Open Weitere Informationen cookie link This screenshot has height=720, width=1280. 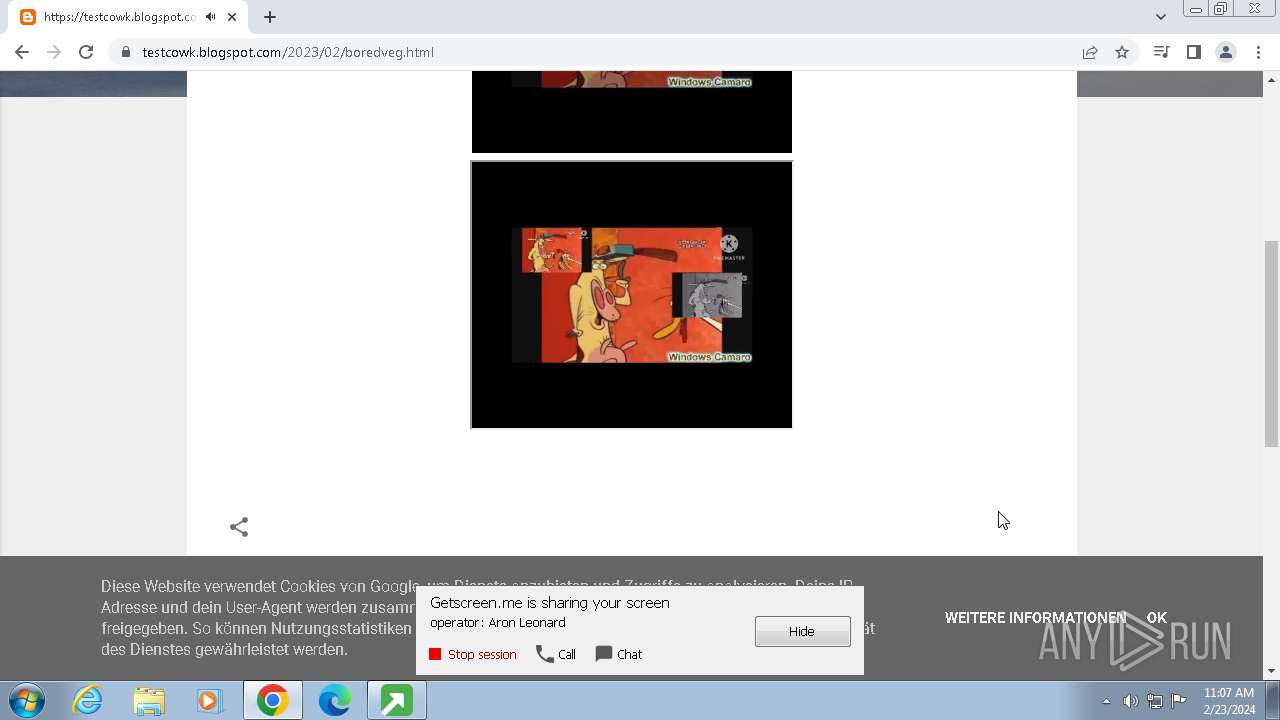click(x=1035, y=618)
